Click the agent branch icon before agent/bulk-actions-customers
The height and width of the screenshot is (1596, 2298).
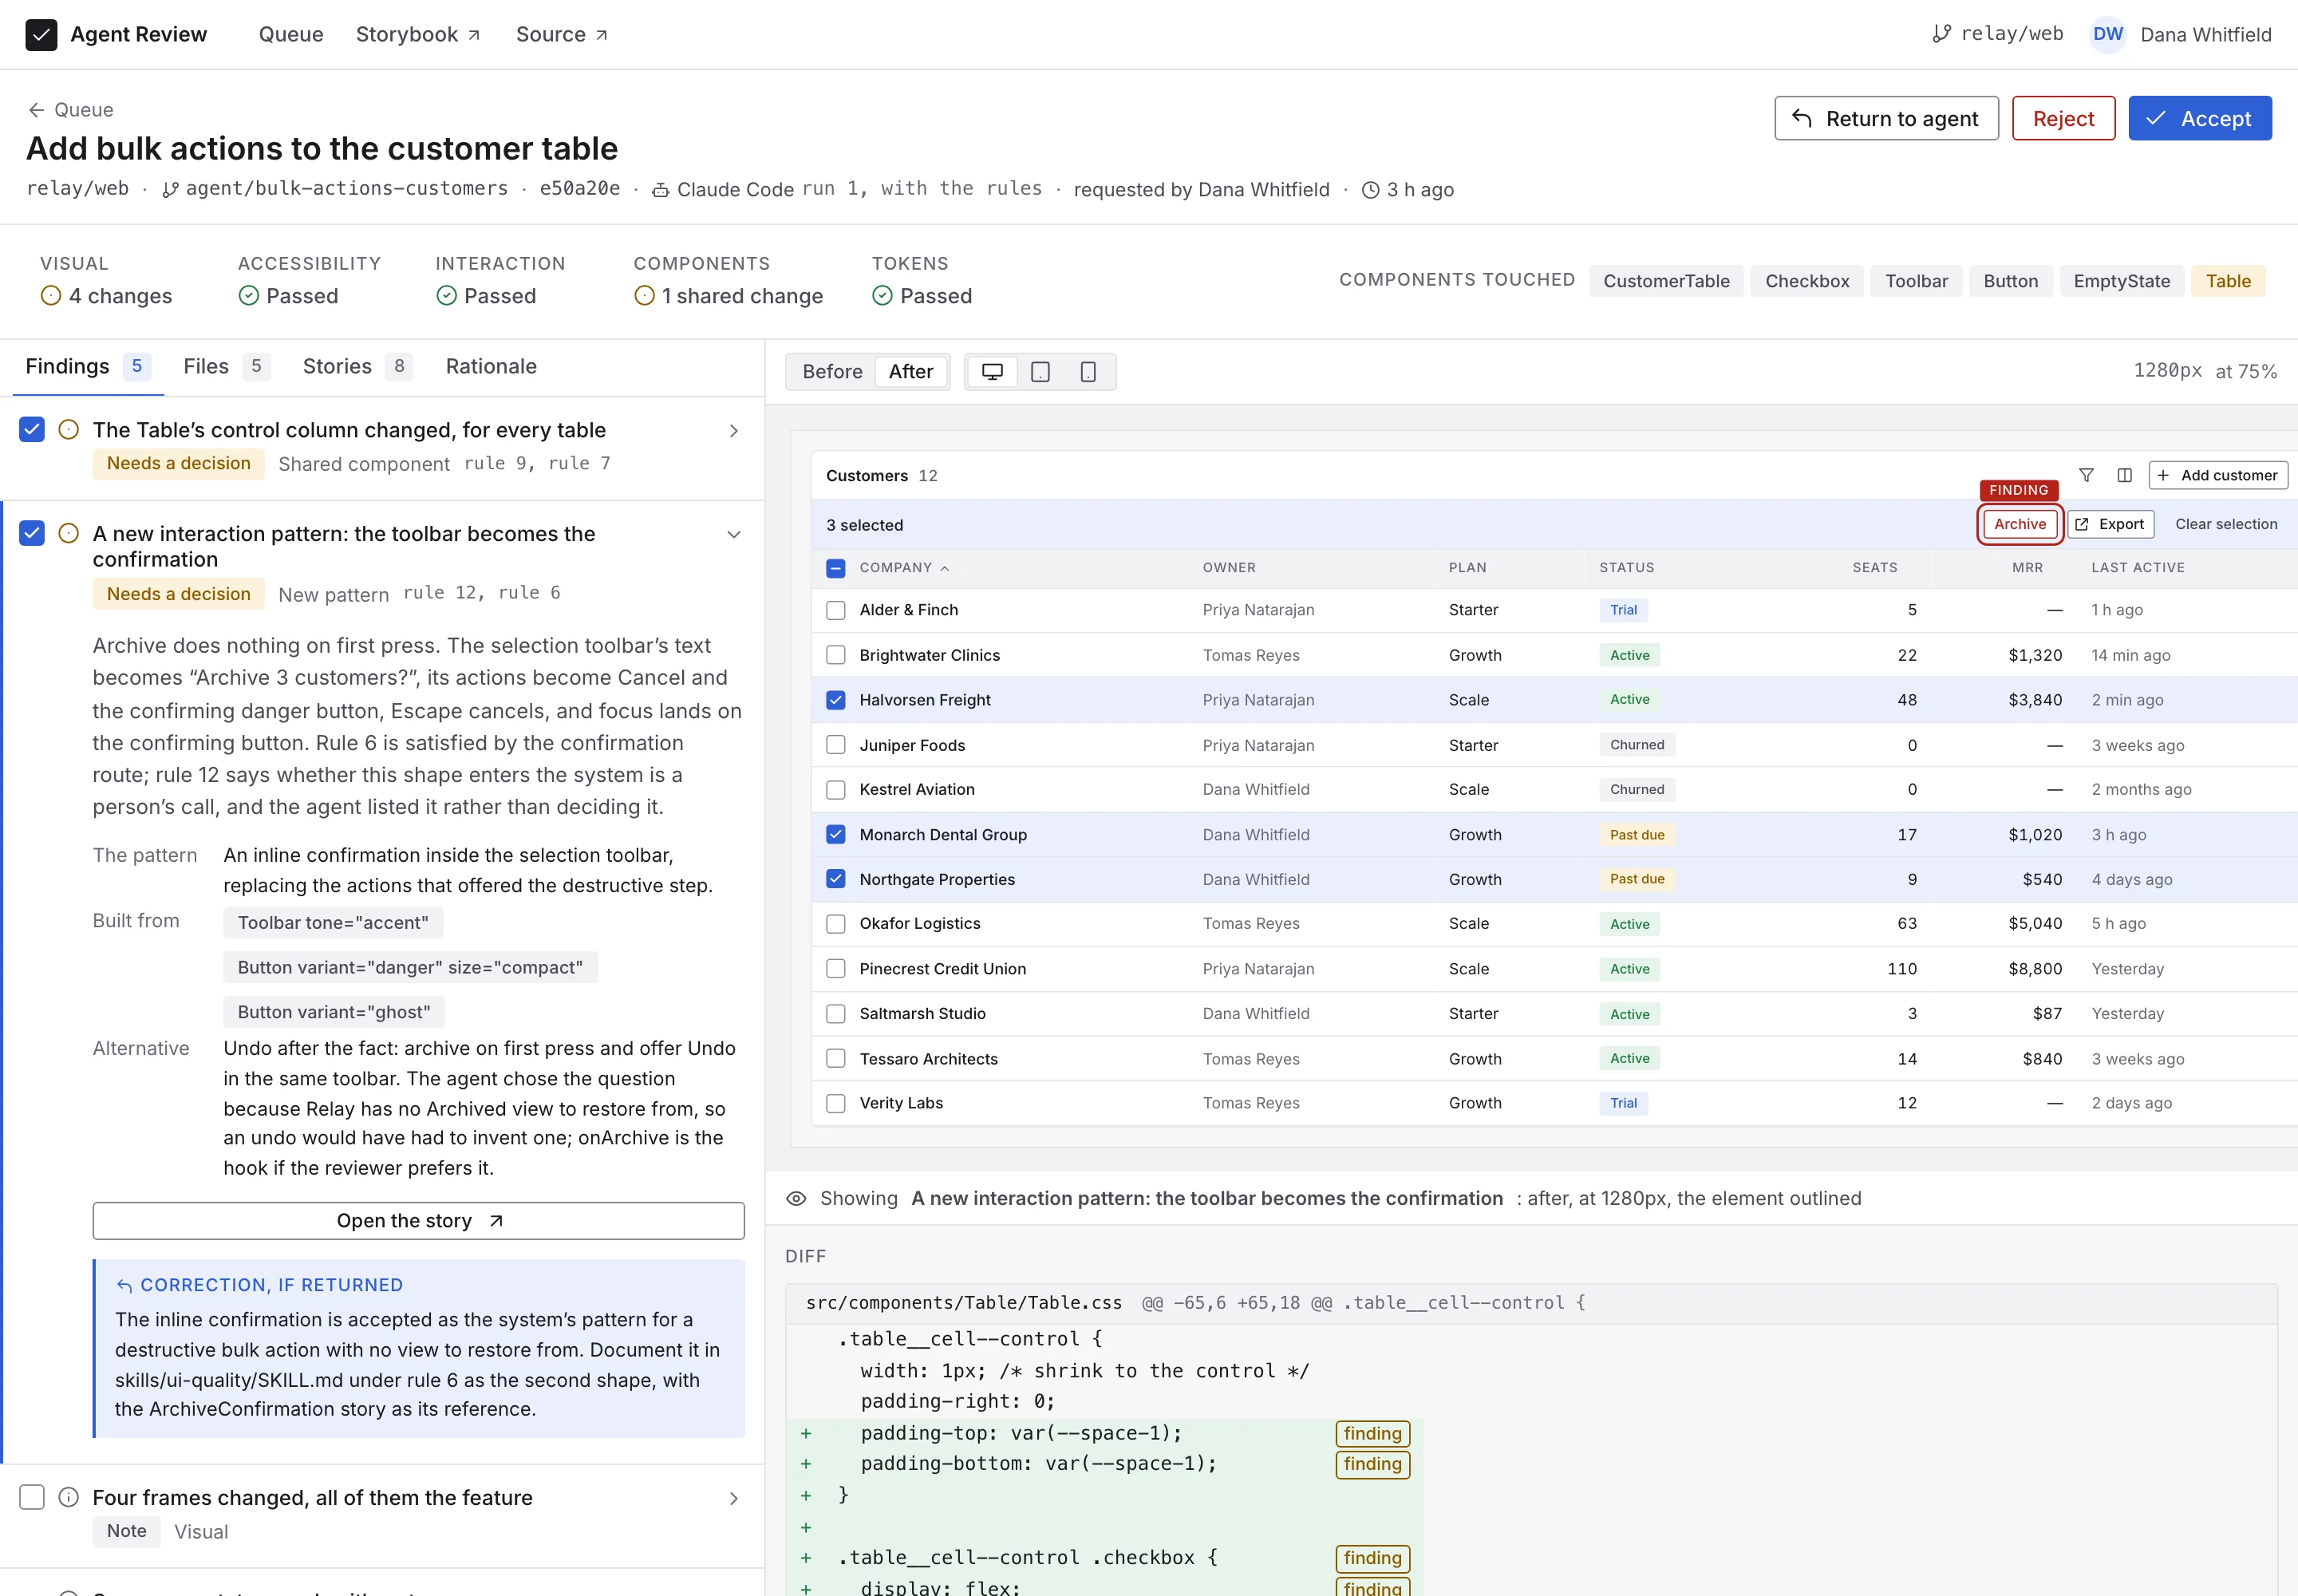pyautogui.click(x=170, y=189)
